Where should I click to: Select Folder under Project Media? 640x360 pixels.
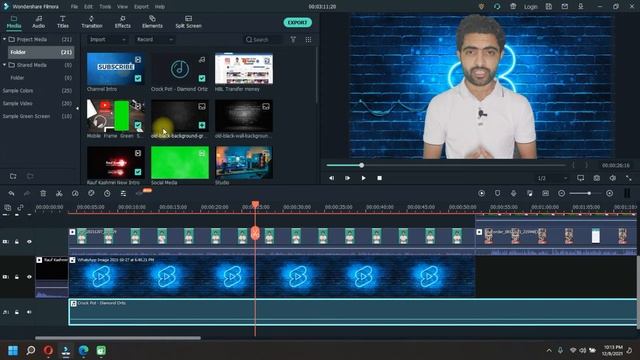coord(41,52)
